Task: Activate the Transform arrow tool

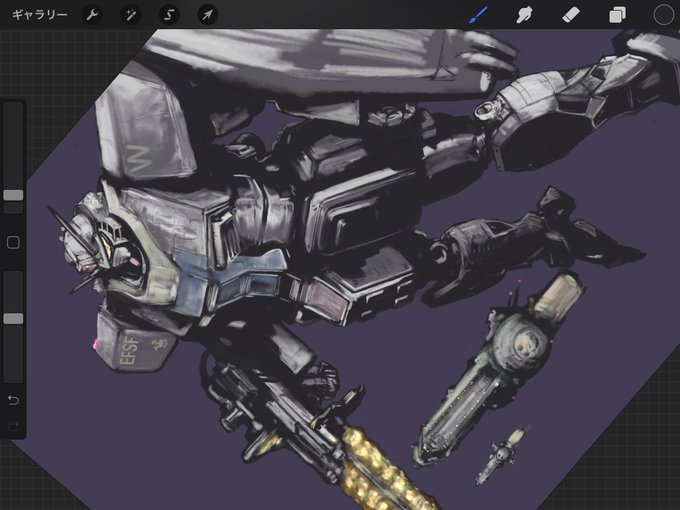Action: 207,15
